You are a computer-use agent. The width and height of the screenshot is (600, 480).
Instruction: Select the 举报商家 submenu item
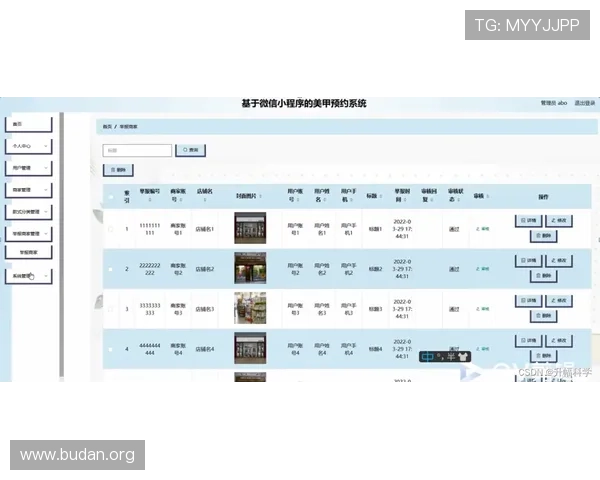pyautogui.click(x=28, y=252)
